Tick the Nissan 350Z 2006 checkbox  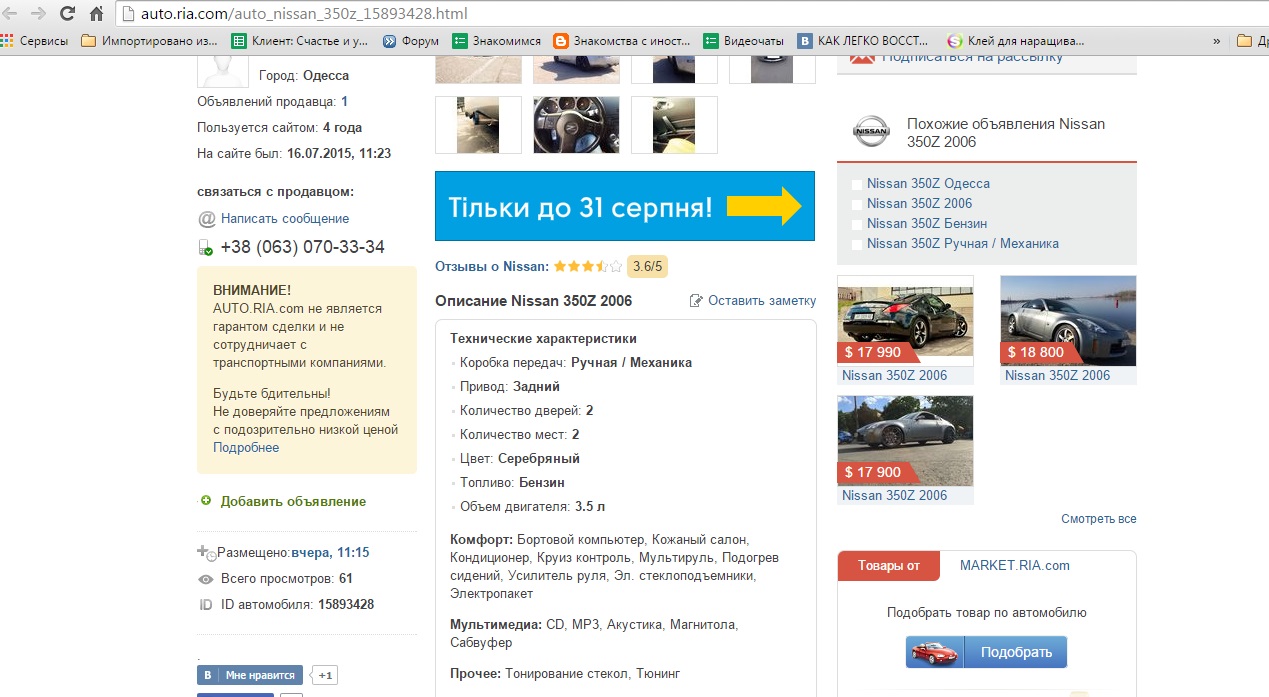pyautogui.click(x=857, y=204)
